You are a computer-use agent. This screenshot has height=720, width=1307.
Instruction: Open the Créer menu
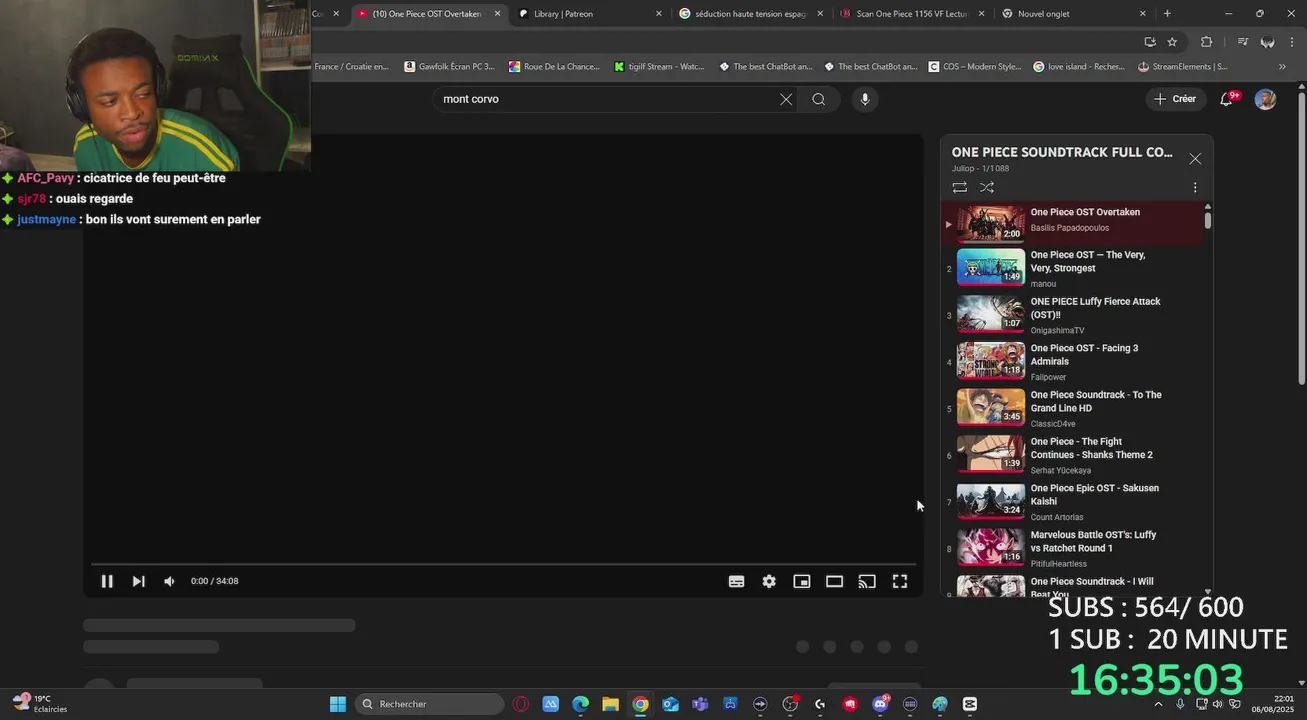(x=1175, y=99)
